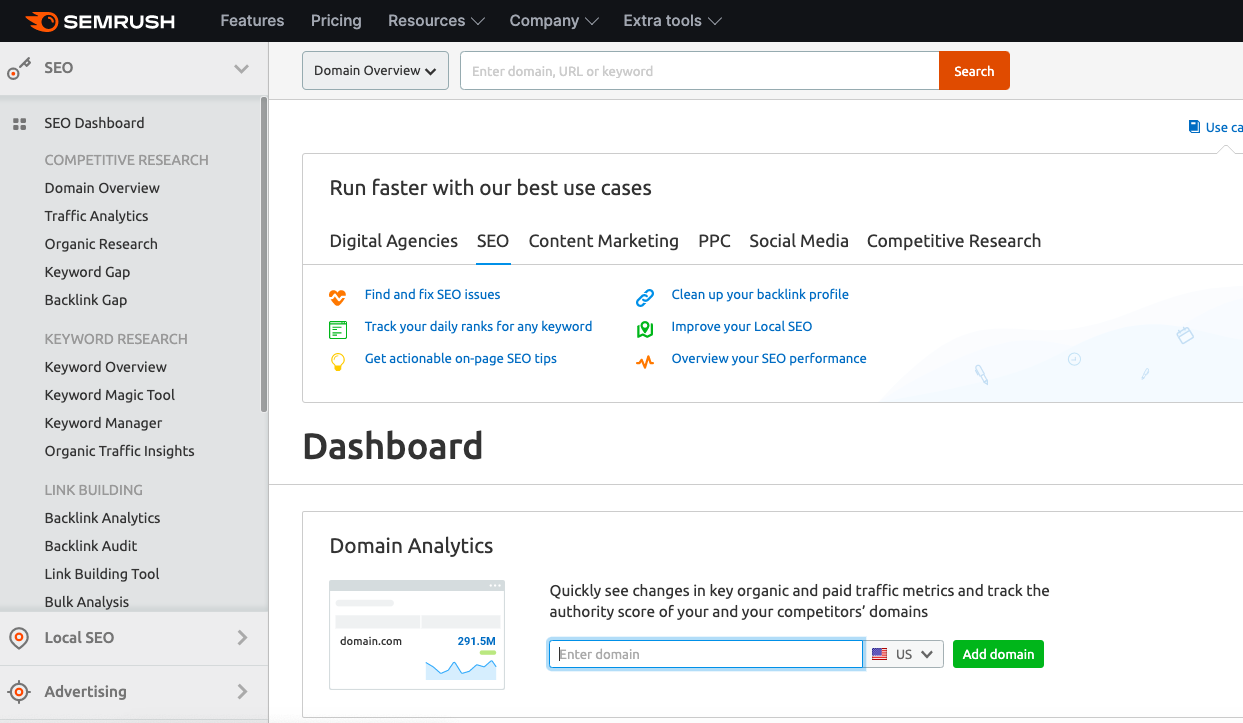This screenshot has width=1243, height=723.
Task: Open Keyword Gap in sidebar
Action: [87, 272]
